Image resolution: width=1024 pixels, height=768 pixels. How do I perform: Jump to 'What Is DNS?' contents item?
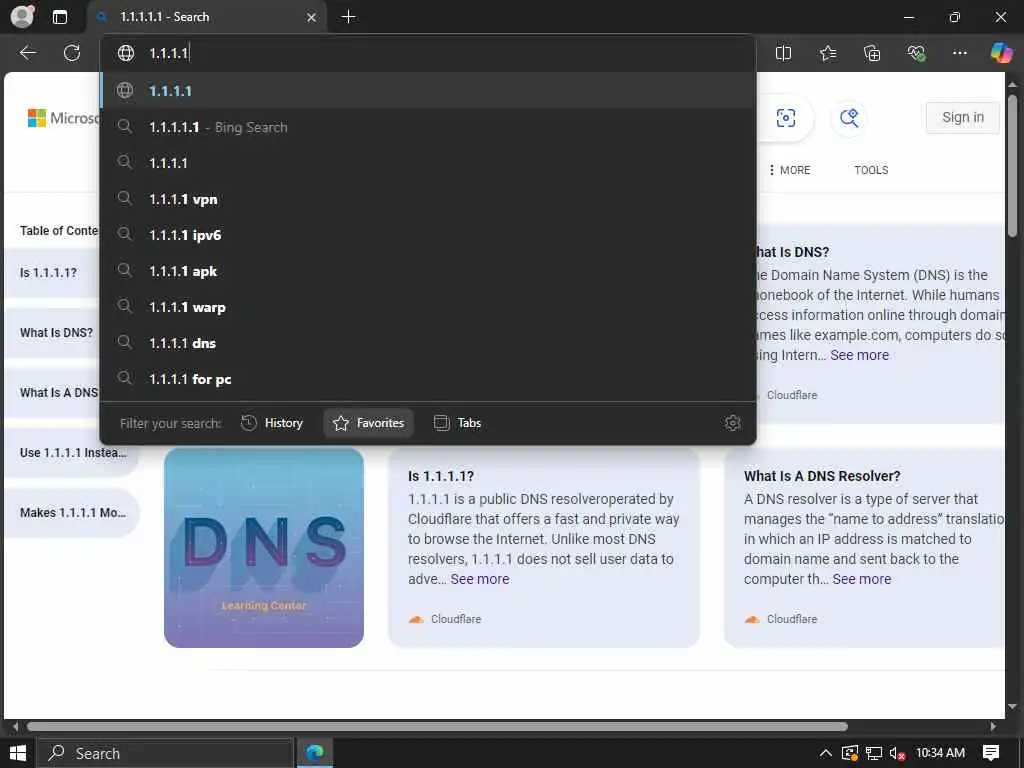coord(52,332)
